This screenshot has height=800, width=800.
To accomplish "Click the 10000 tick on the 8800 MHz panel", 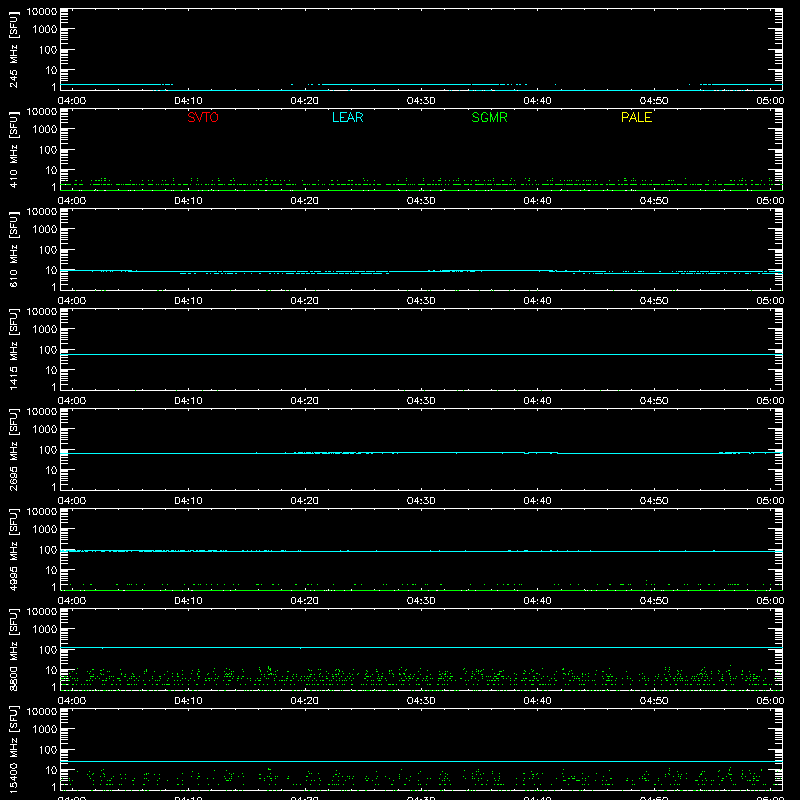I will point(42,612).
